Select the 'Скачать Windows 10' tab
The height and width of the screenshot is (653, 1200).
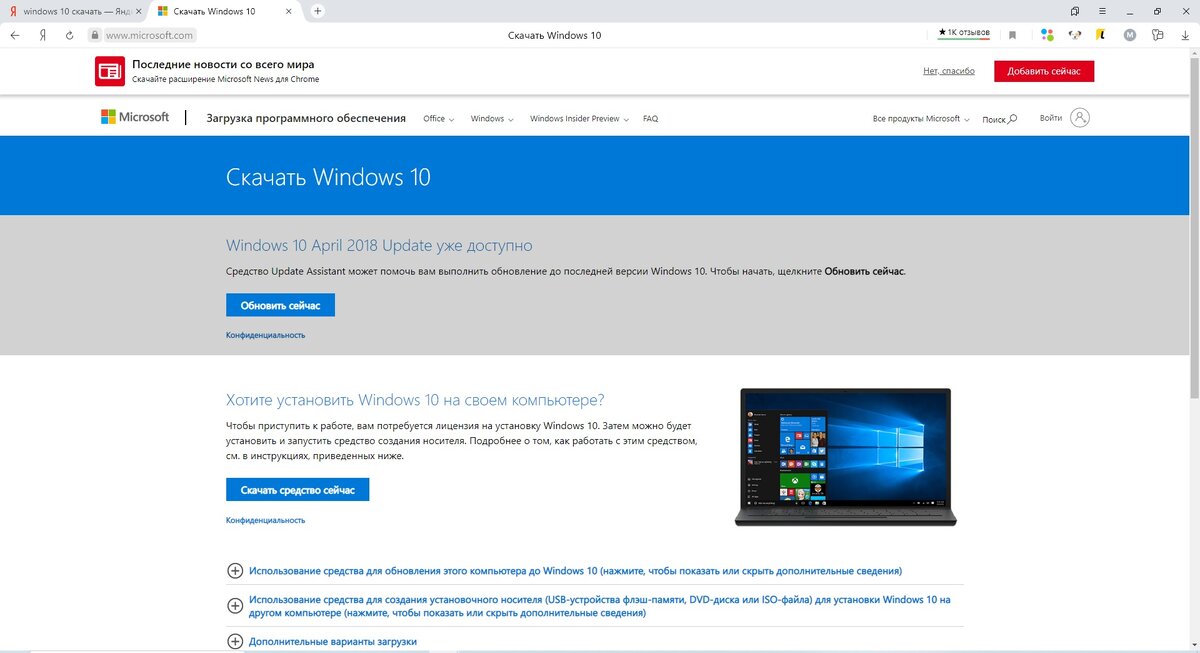(225, 11)
